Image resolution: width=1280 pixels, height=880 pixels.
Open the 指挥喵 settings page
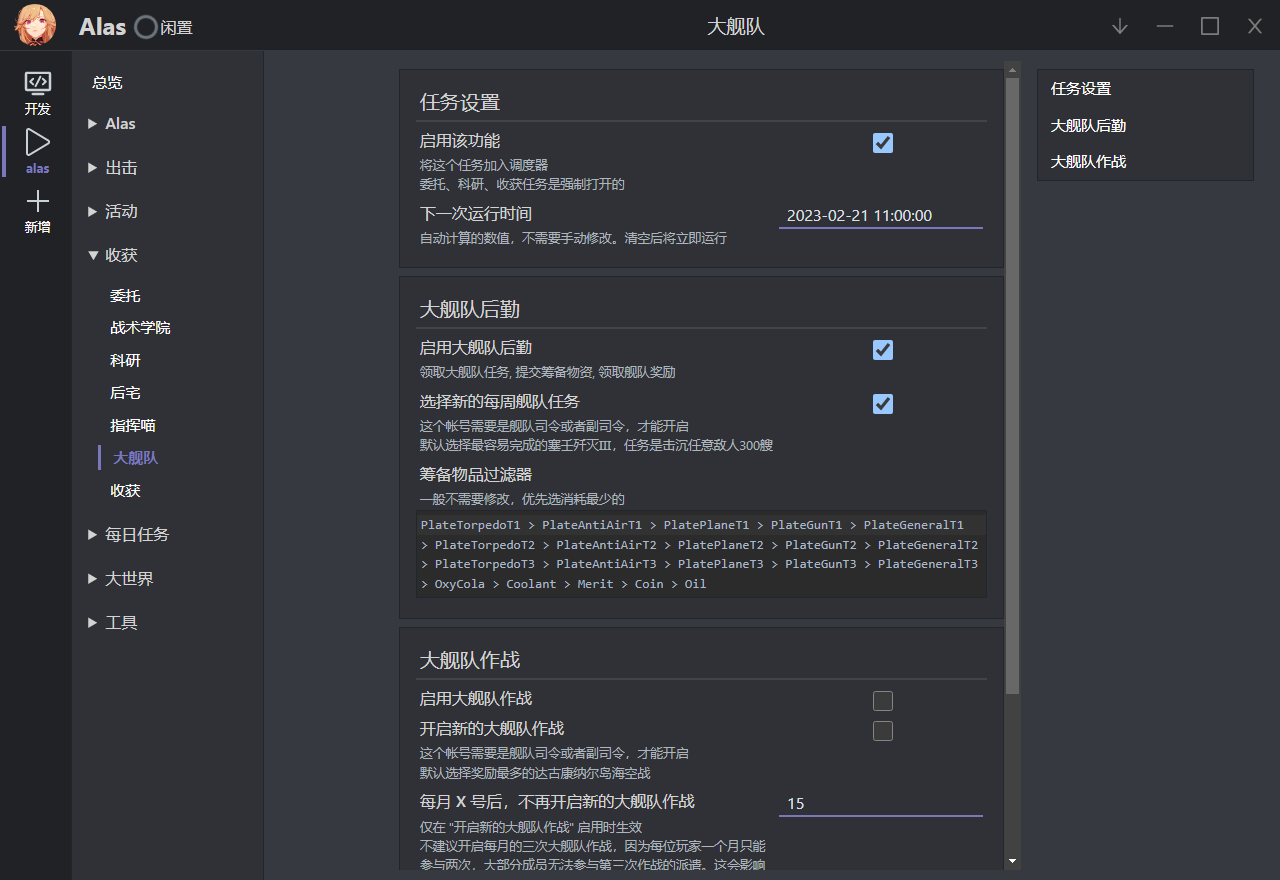coord(133,426)
